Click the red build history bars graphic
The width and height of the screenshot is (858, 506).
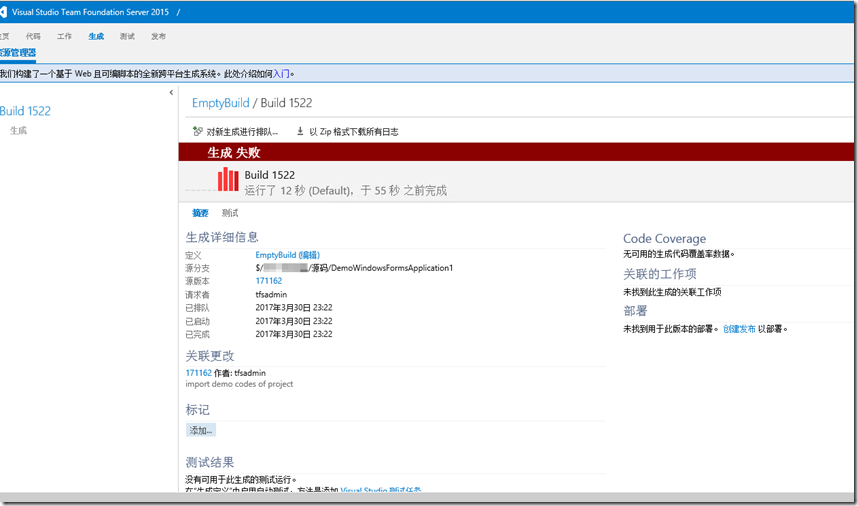(x=228, y=179)
